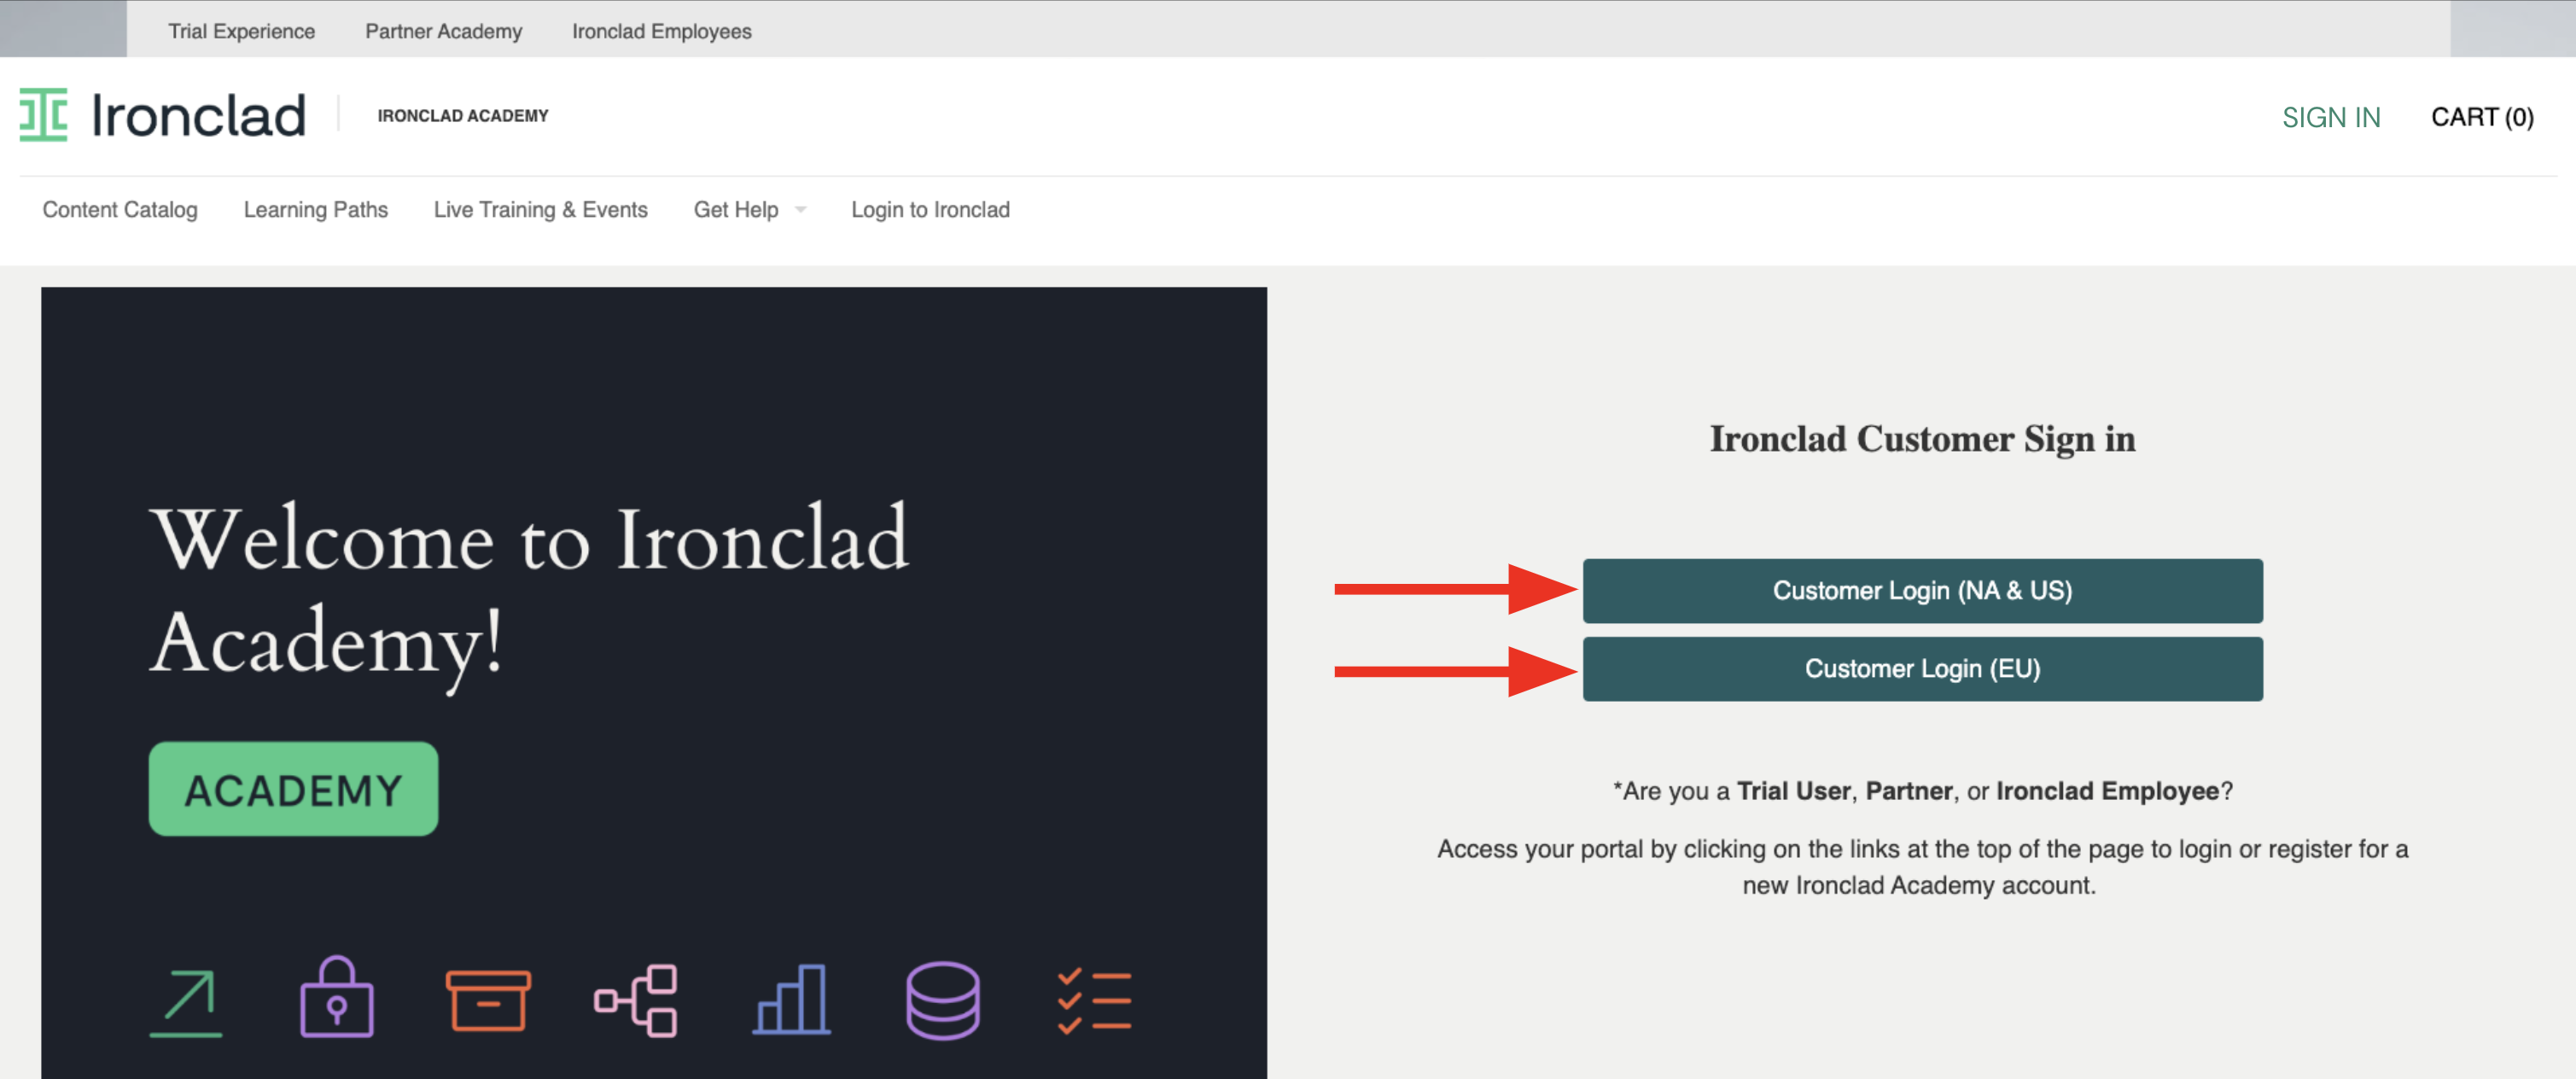Open the CART (0) link
This screenshot has width=2576, height=1079.
pyautogui.click(x=2482, y=118)
